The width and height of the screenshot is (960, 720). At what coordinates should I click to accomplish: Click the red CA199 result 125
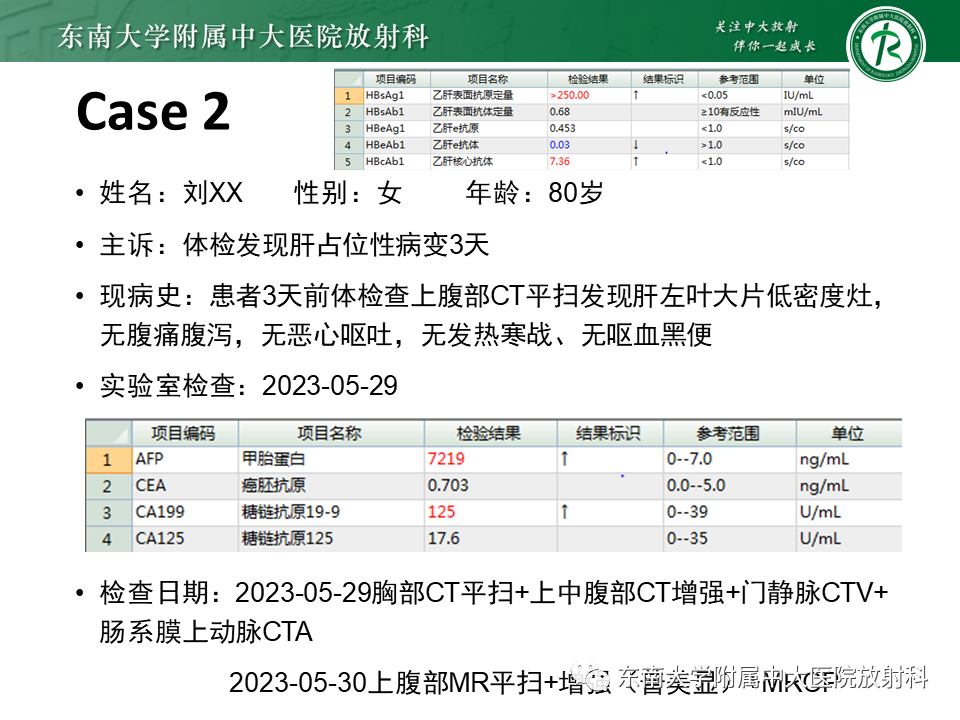pyautogui.click(x=441, y=512)
